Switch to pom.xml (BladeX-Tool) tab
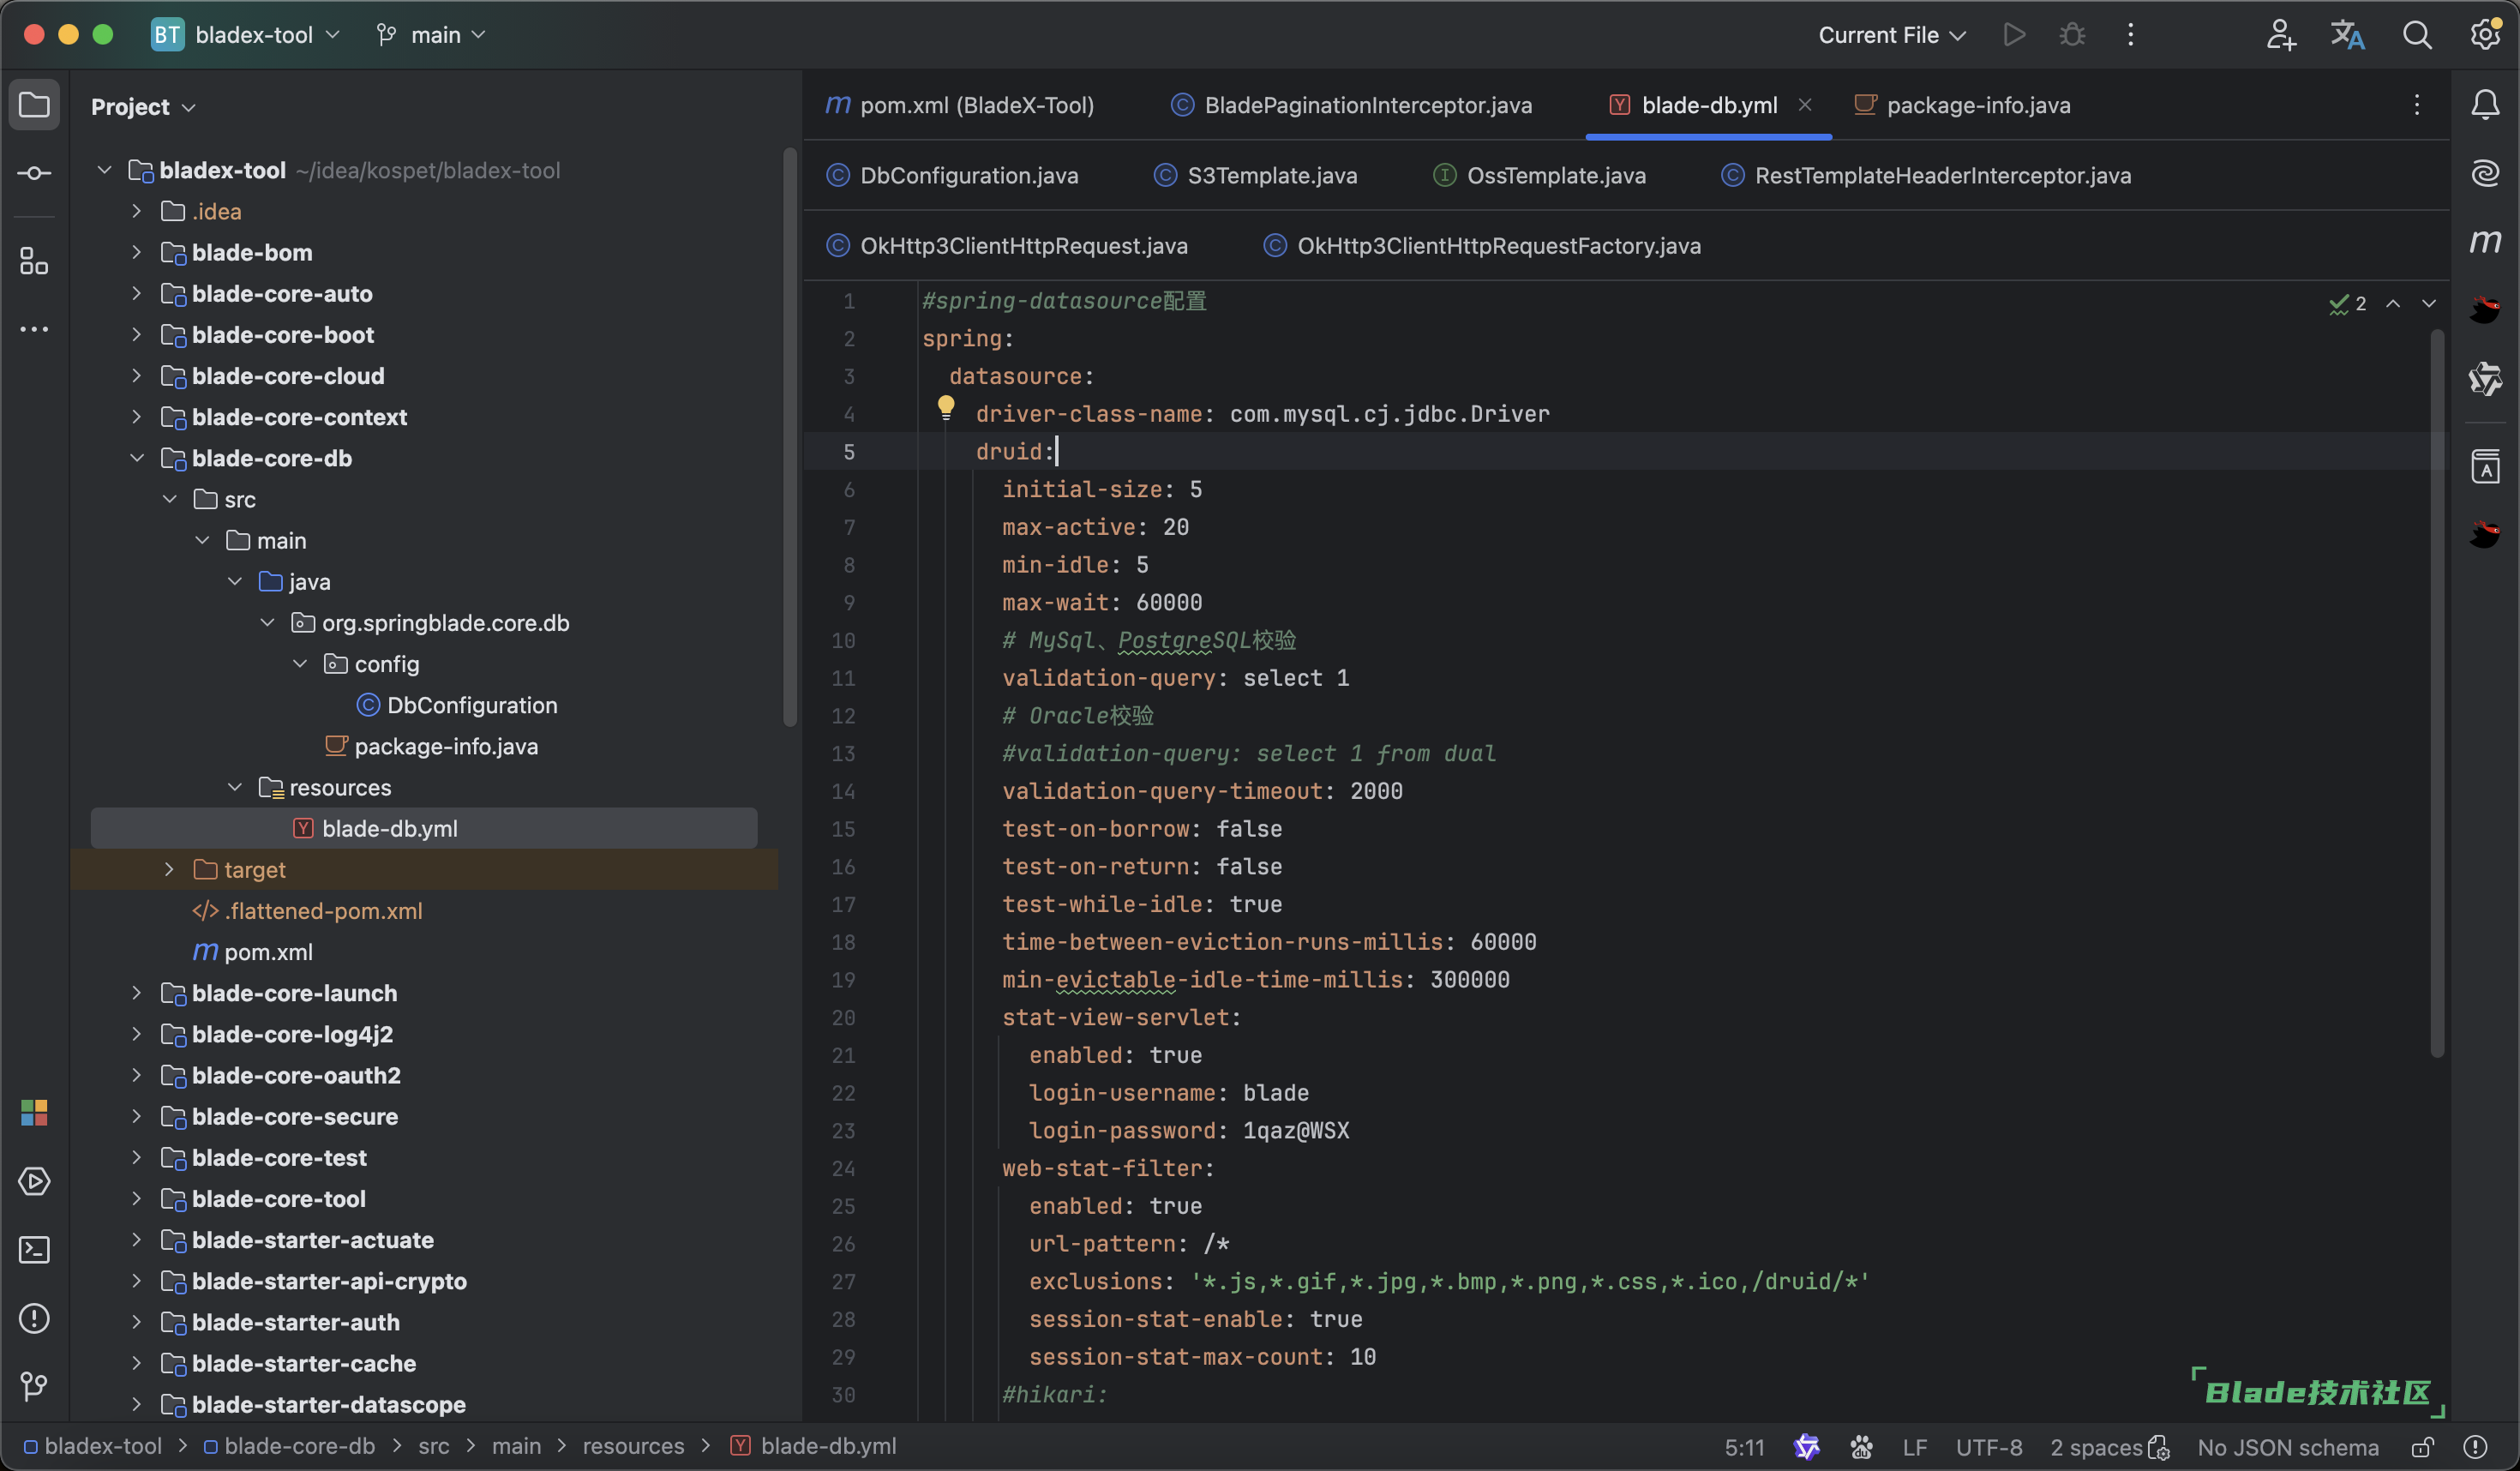The image size is (2520, 1471). click(960, 105)
